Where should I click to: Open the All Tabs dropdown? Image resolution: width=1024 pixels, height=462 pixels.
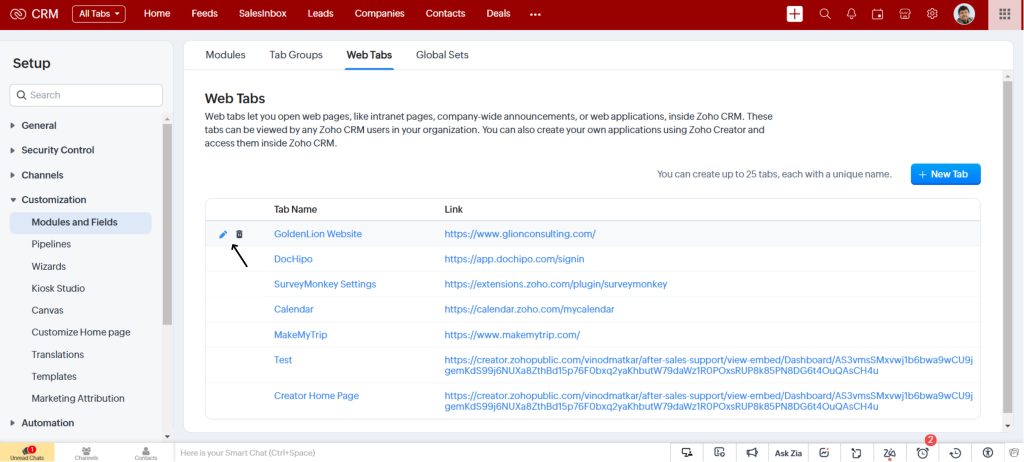click(99, 14)
